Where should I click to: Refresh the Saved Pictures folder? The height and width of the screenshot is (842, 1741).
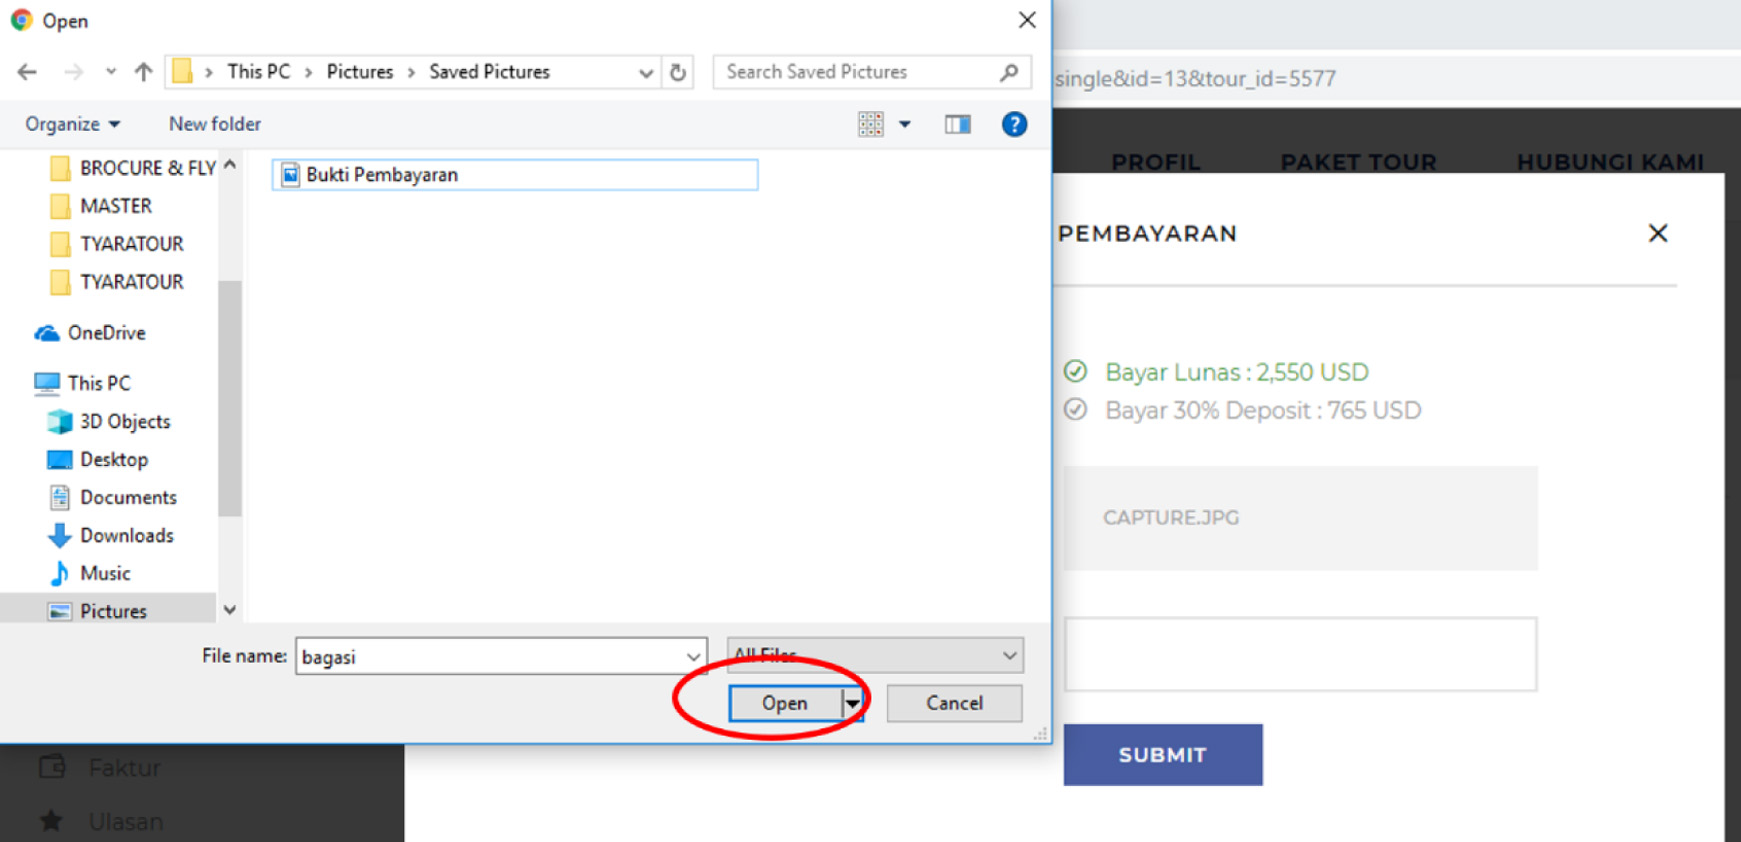pyautogui.click(x=678, y=72)
